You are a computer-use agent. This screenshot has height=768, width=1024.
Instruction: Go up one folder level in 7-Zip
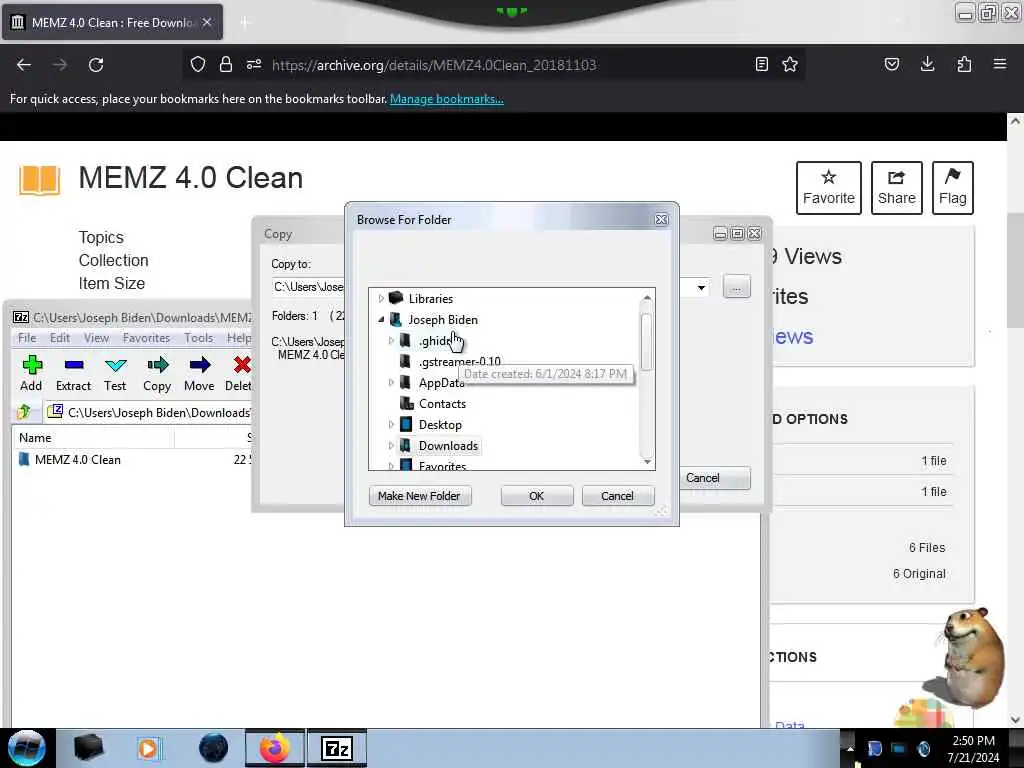click(25, 412)
